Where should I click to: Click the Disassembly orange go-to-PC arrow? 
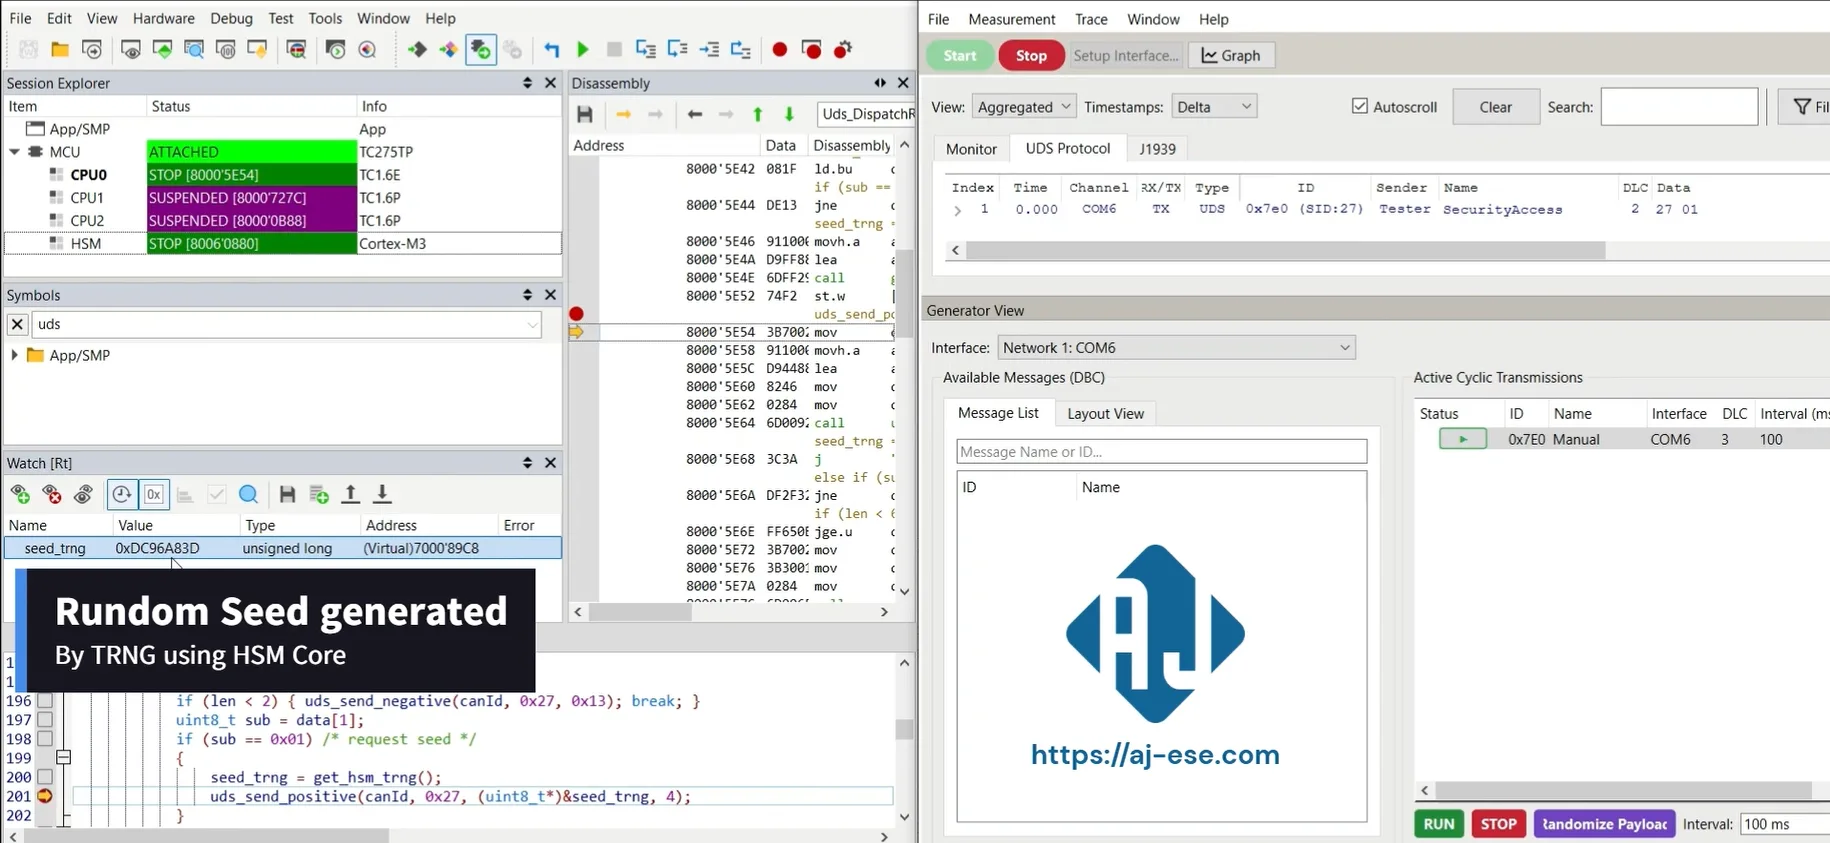pyautogui.click(x=623, y=114)
